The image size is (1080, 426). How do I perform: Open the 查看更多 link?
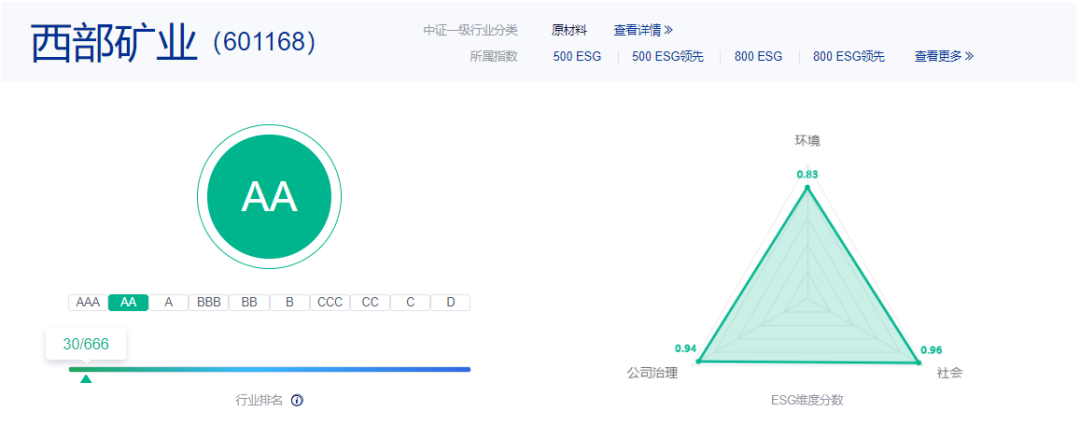click(944, 57)
